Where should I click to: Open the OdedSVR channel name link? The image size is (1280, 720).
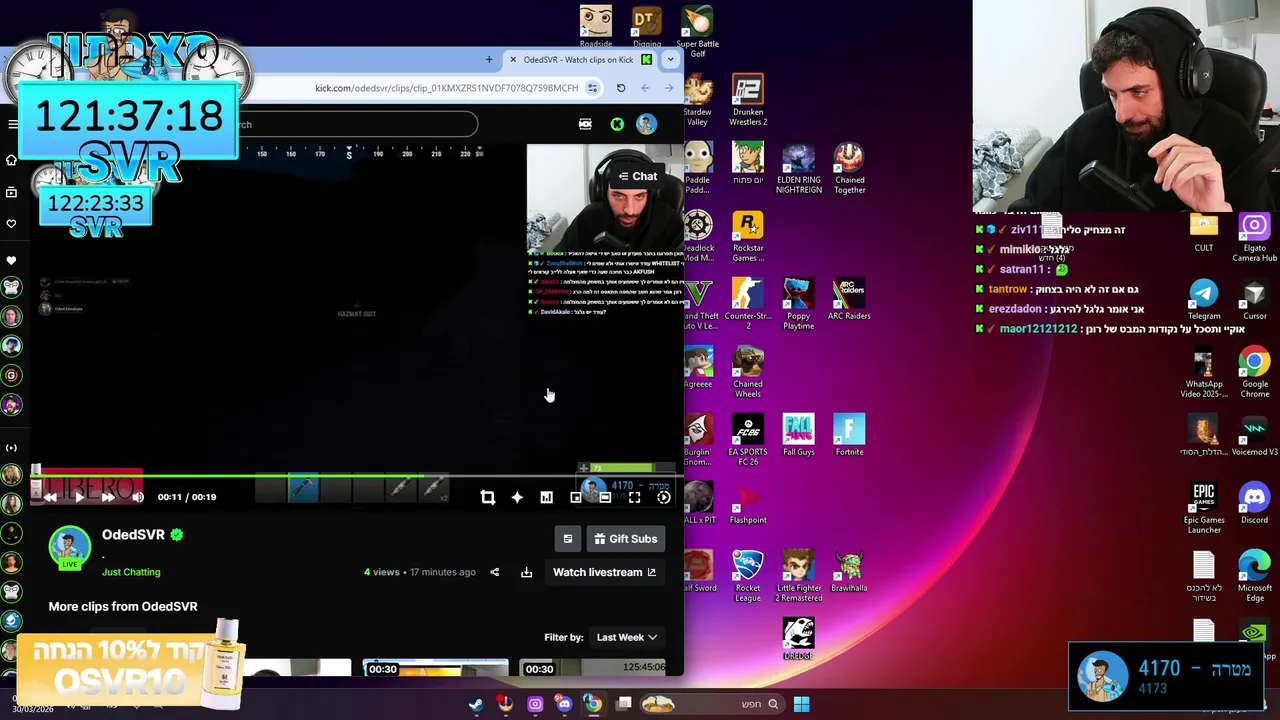click(x=133, y=535)
